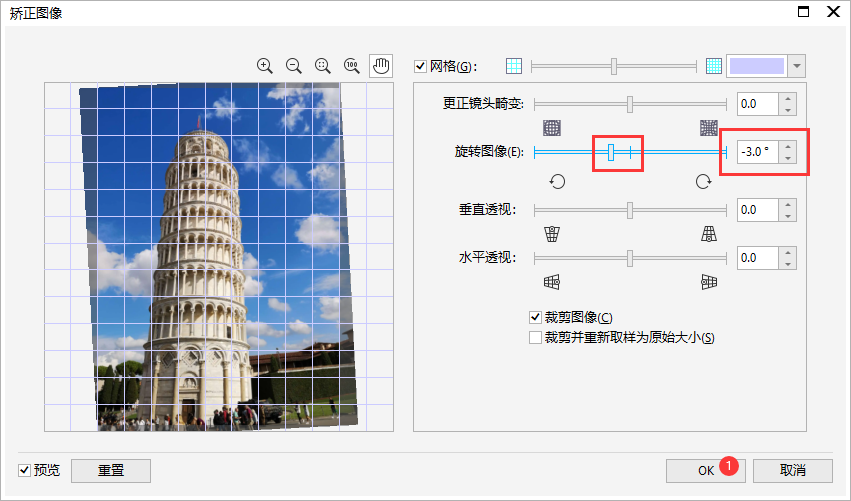The height and width of the screenshot is (501, 851).
Task: Close the 矫正图像 dialog
Action: pyautogui.click(x=833, y=11)
